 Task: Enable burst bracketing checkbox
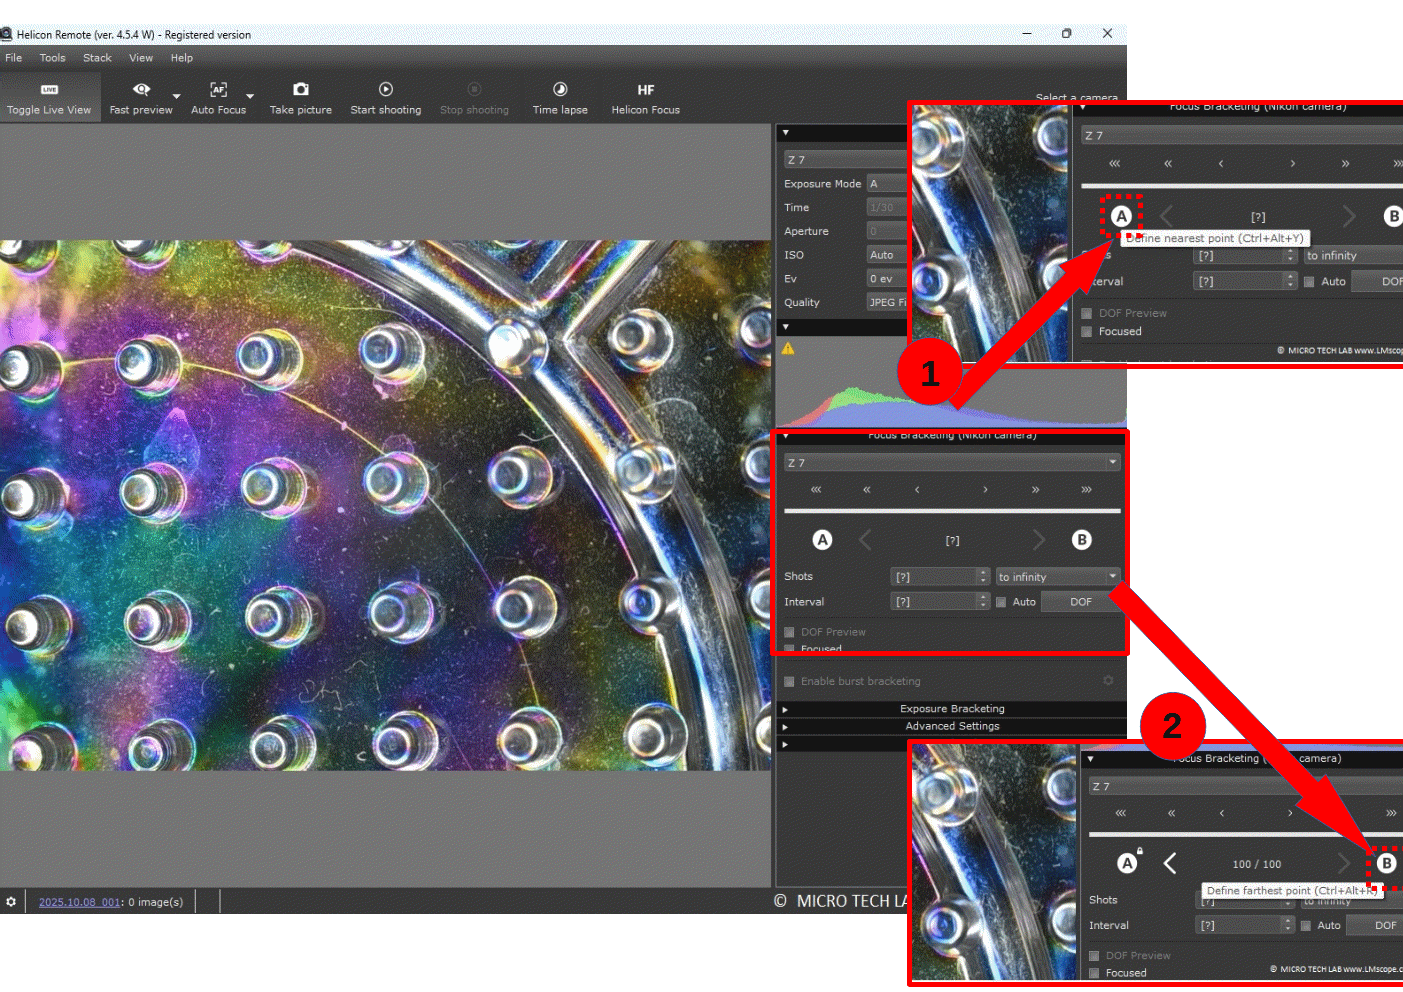[789, 682]
